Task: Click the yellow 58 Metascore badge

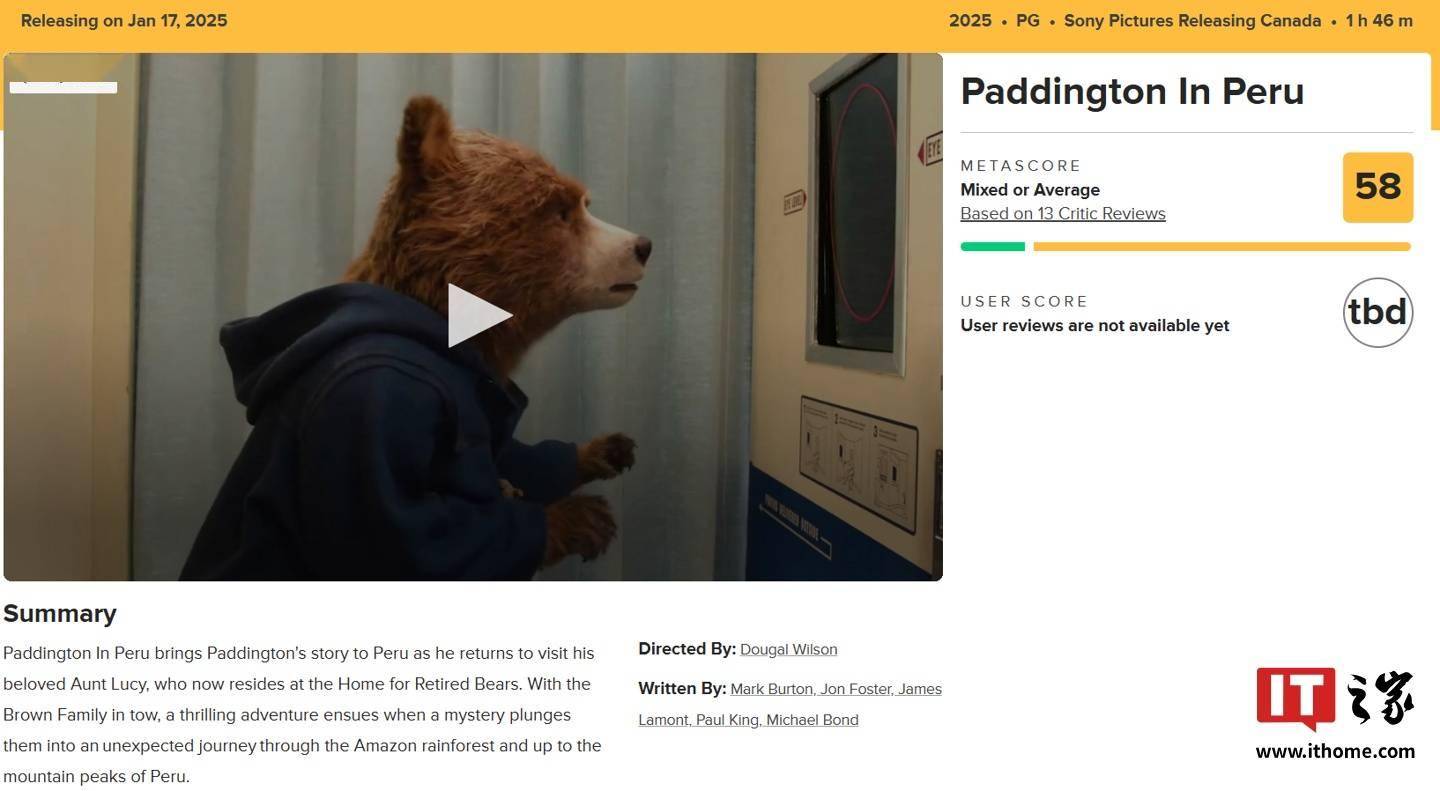Action: pos(1377,187)
